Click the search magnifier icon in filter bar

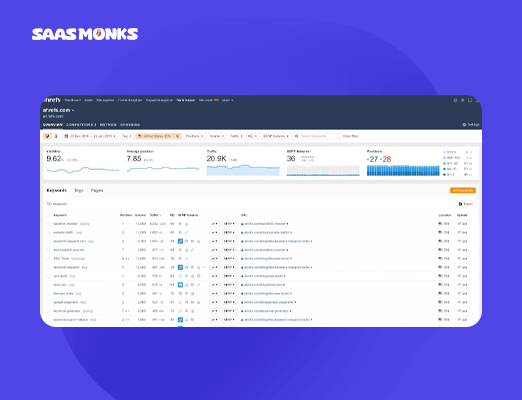coord(296,136)
